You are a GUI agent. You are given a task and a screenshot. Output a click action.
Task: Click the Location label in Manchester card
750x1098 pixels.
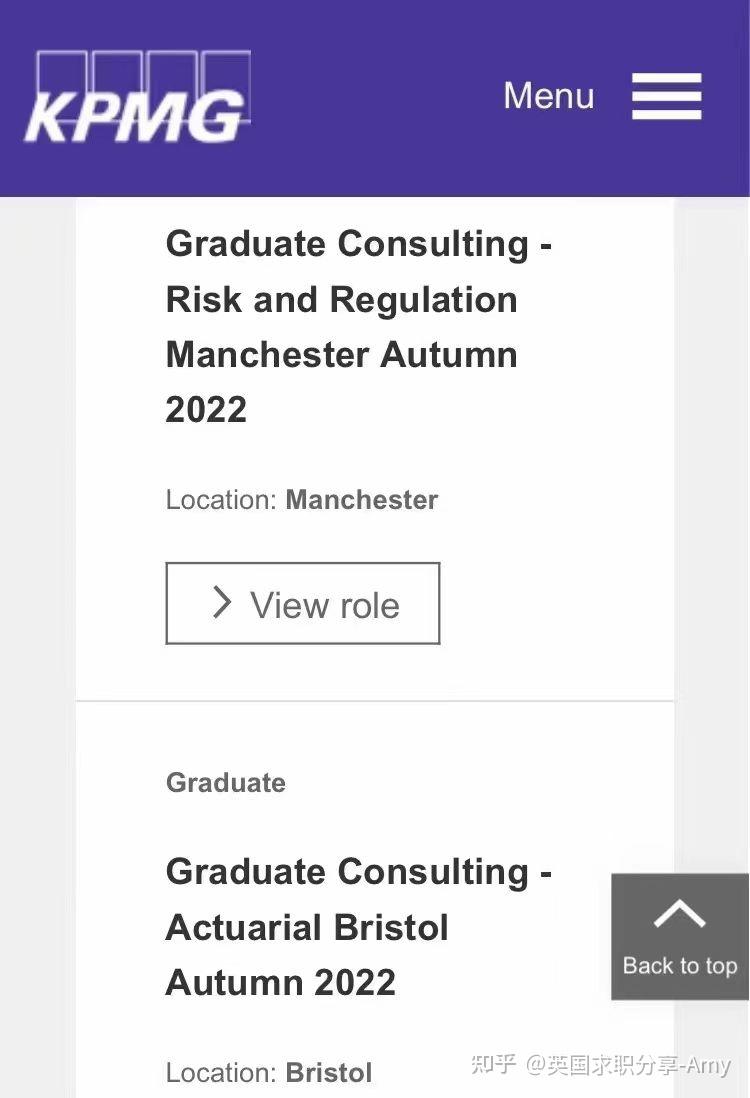click(x=220, y=500)
